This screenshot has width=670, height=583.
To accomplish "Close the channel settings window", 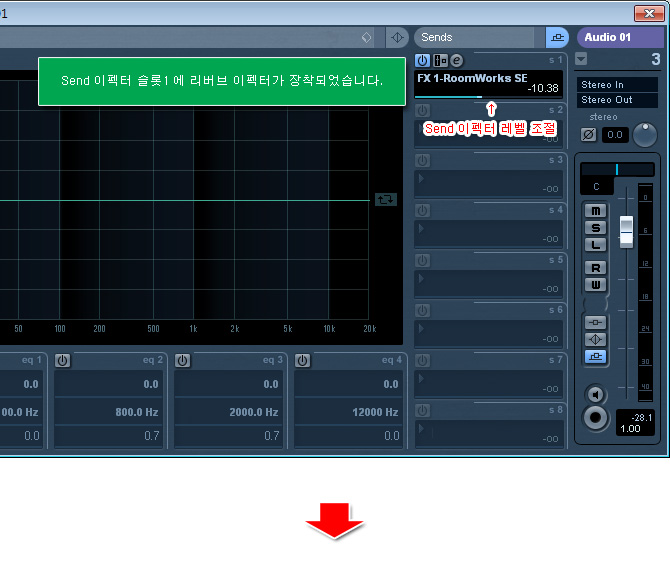I will 649,14.
